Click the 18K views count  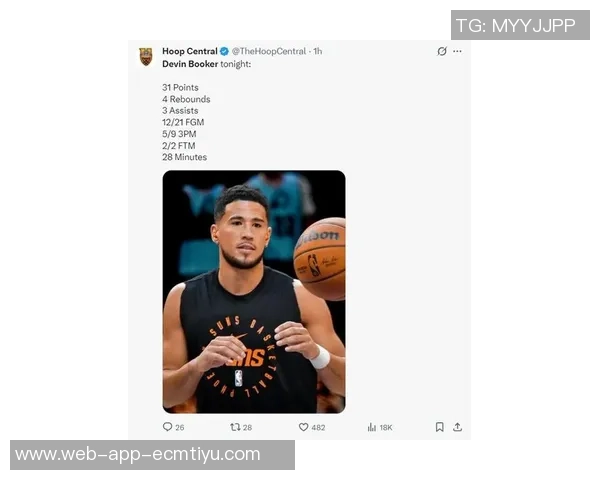[386, 428]
